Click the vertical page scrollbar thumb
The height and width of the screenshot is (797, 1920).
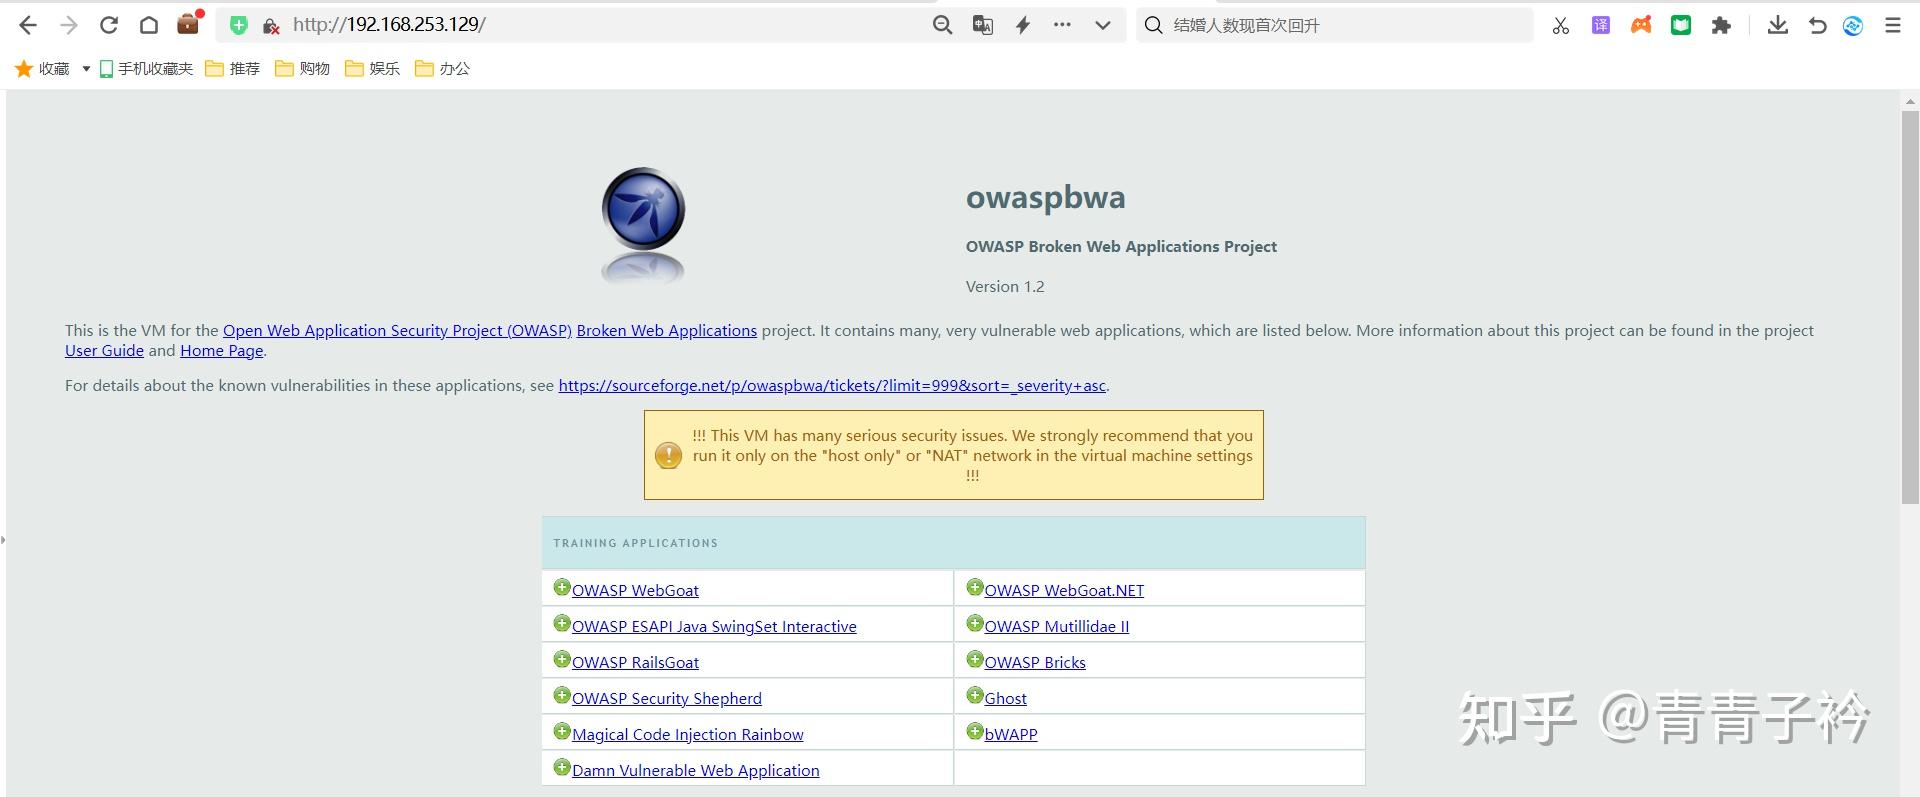[1910, 307]
